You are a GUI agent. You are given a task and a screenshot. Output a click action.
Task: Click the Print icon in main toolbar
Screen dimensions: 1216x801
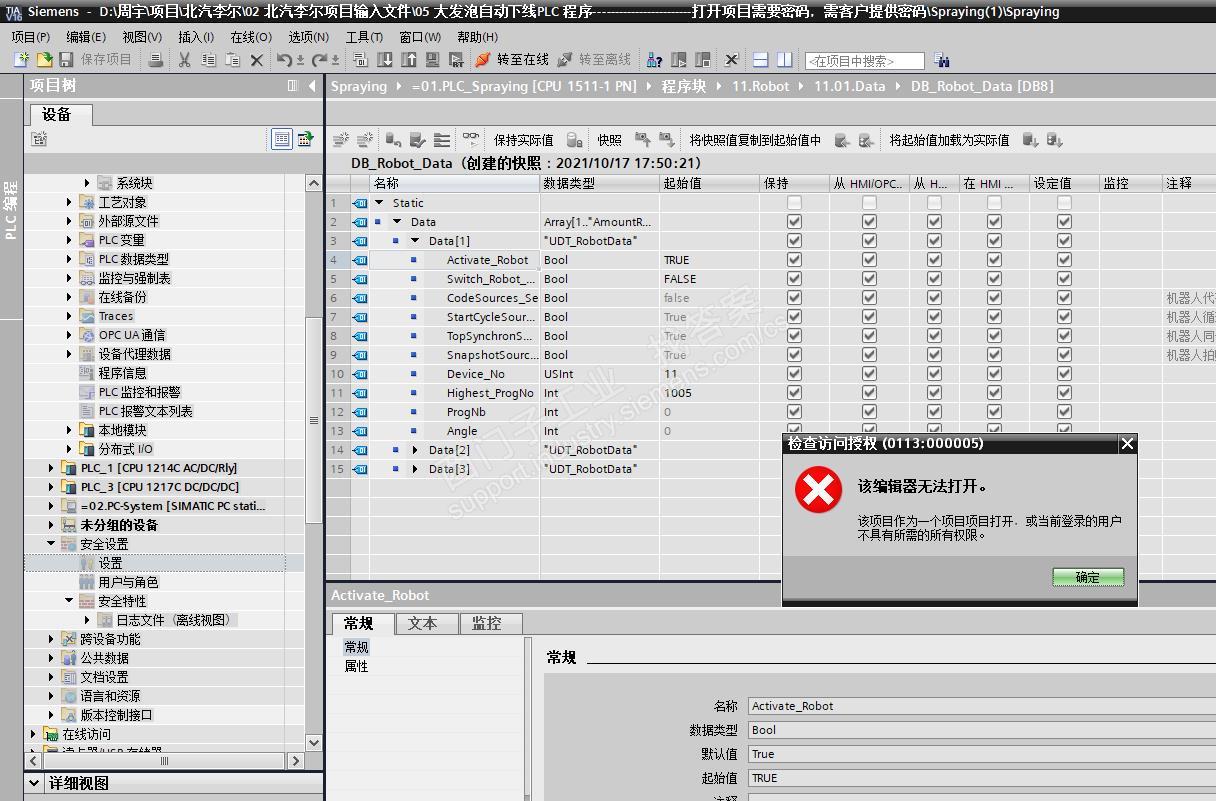pyautogui.click(x=155, y=60)
